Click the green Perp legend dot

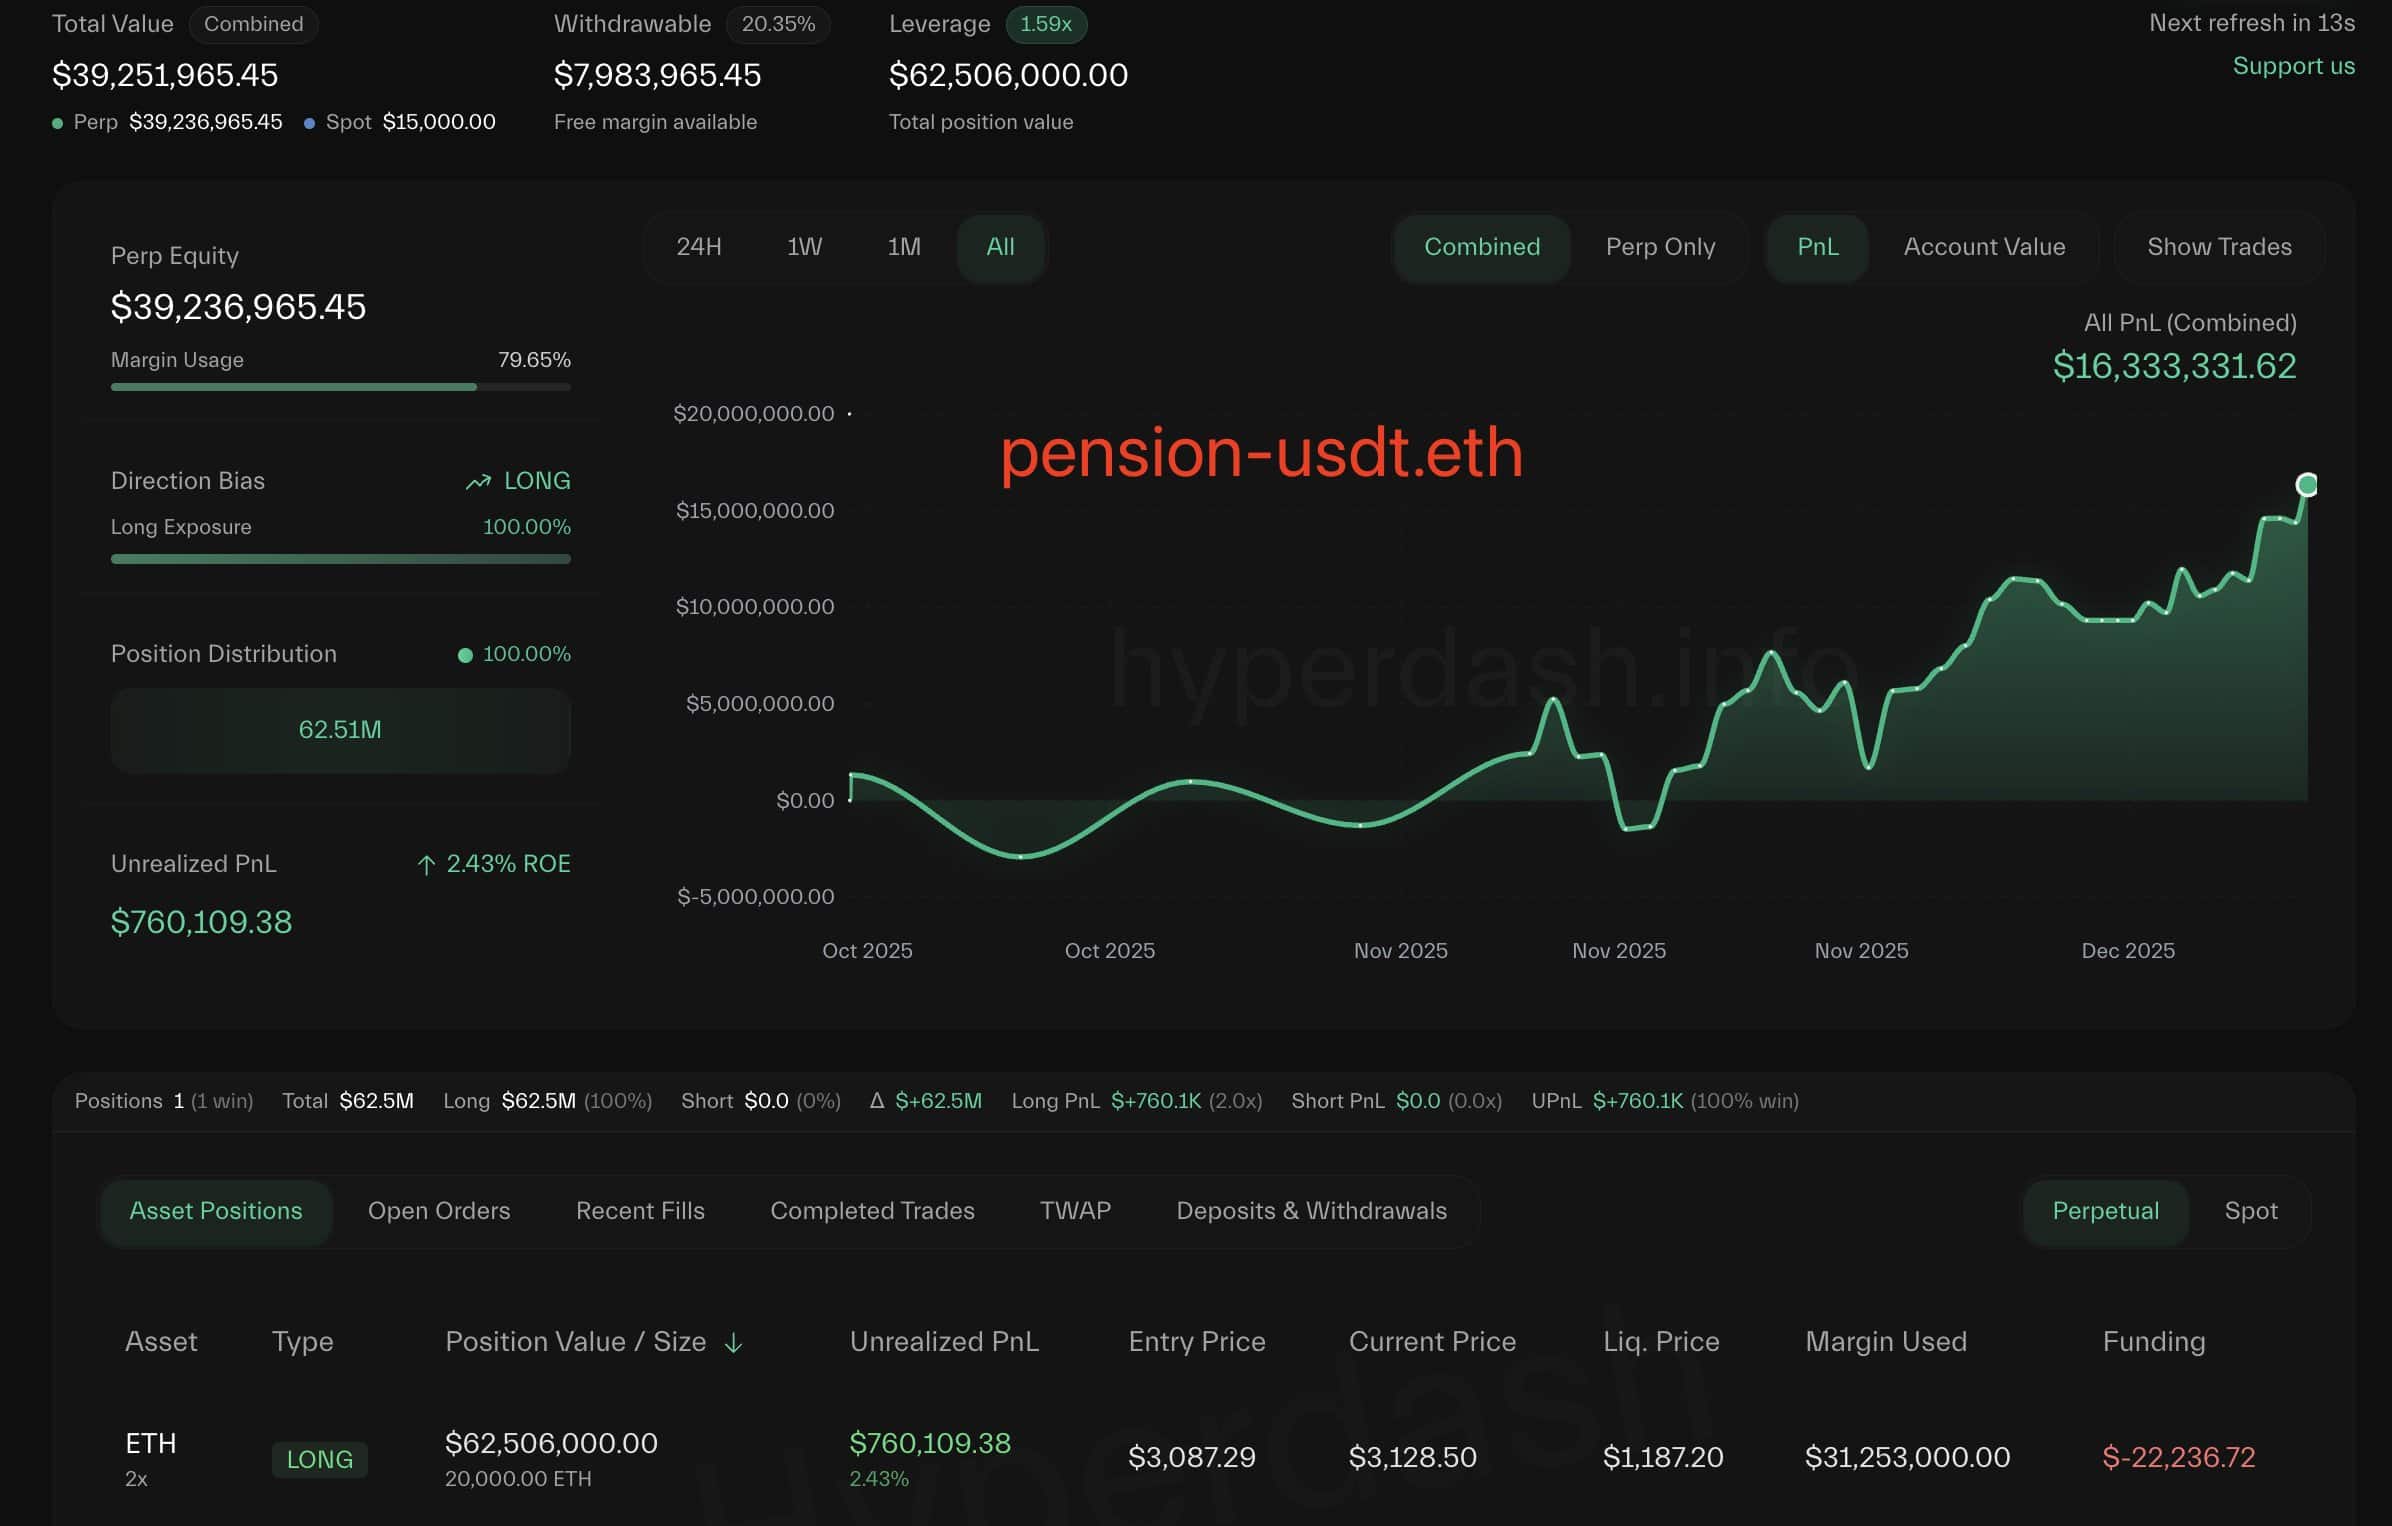tap(57, 123)
